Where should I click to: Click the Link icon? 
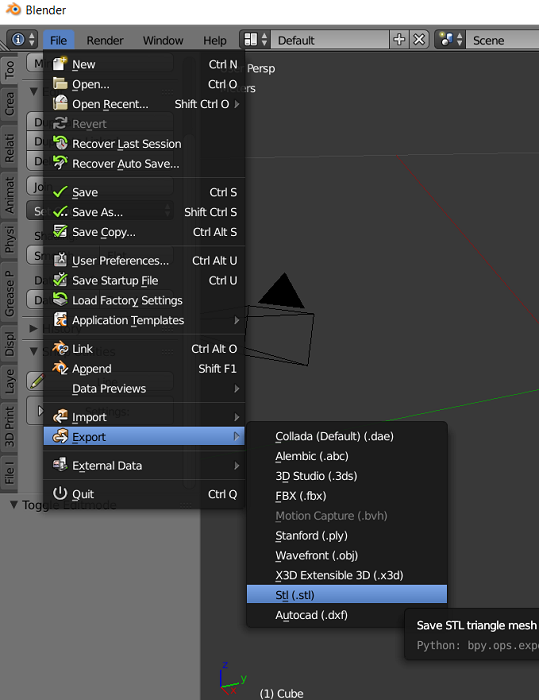60,348
